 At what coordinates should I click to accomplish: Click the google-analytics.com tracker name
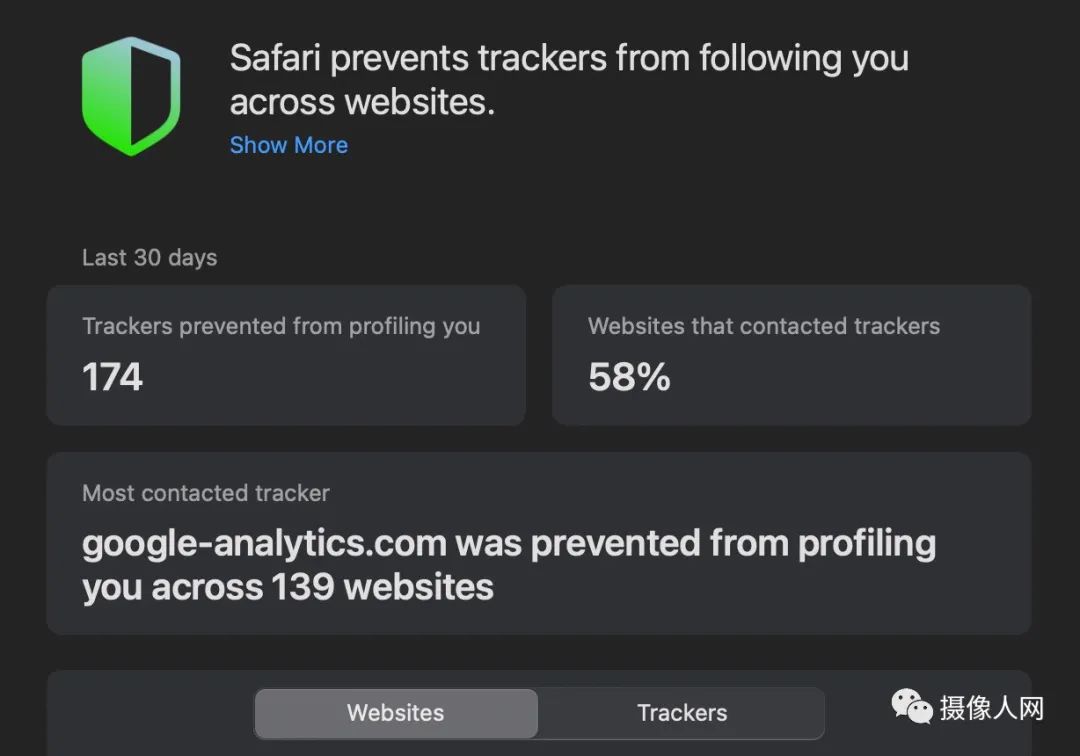(x=264, y=543)
